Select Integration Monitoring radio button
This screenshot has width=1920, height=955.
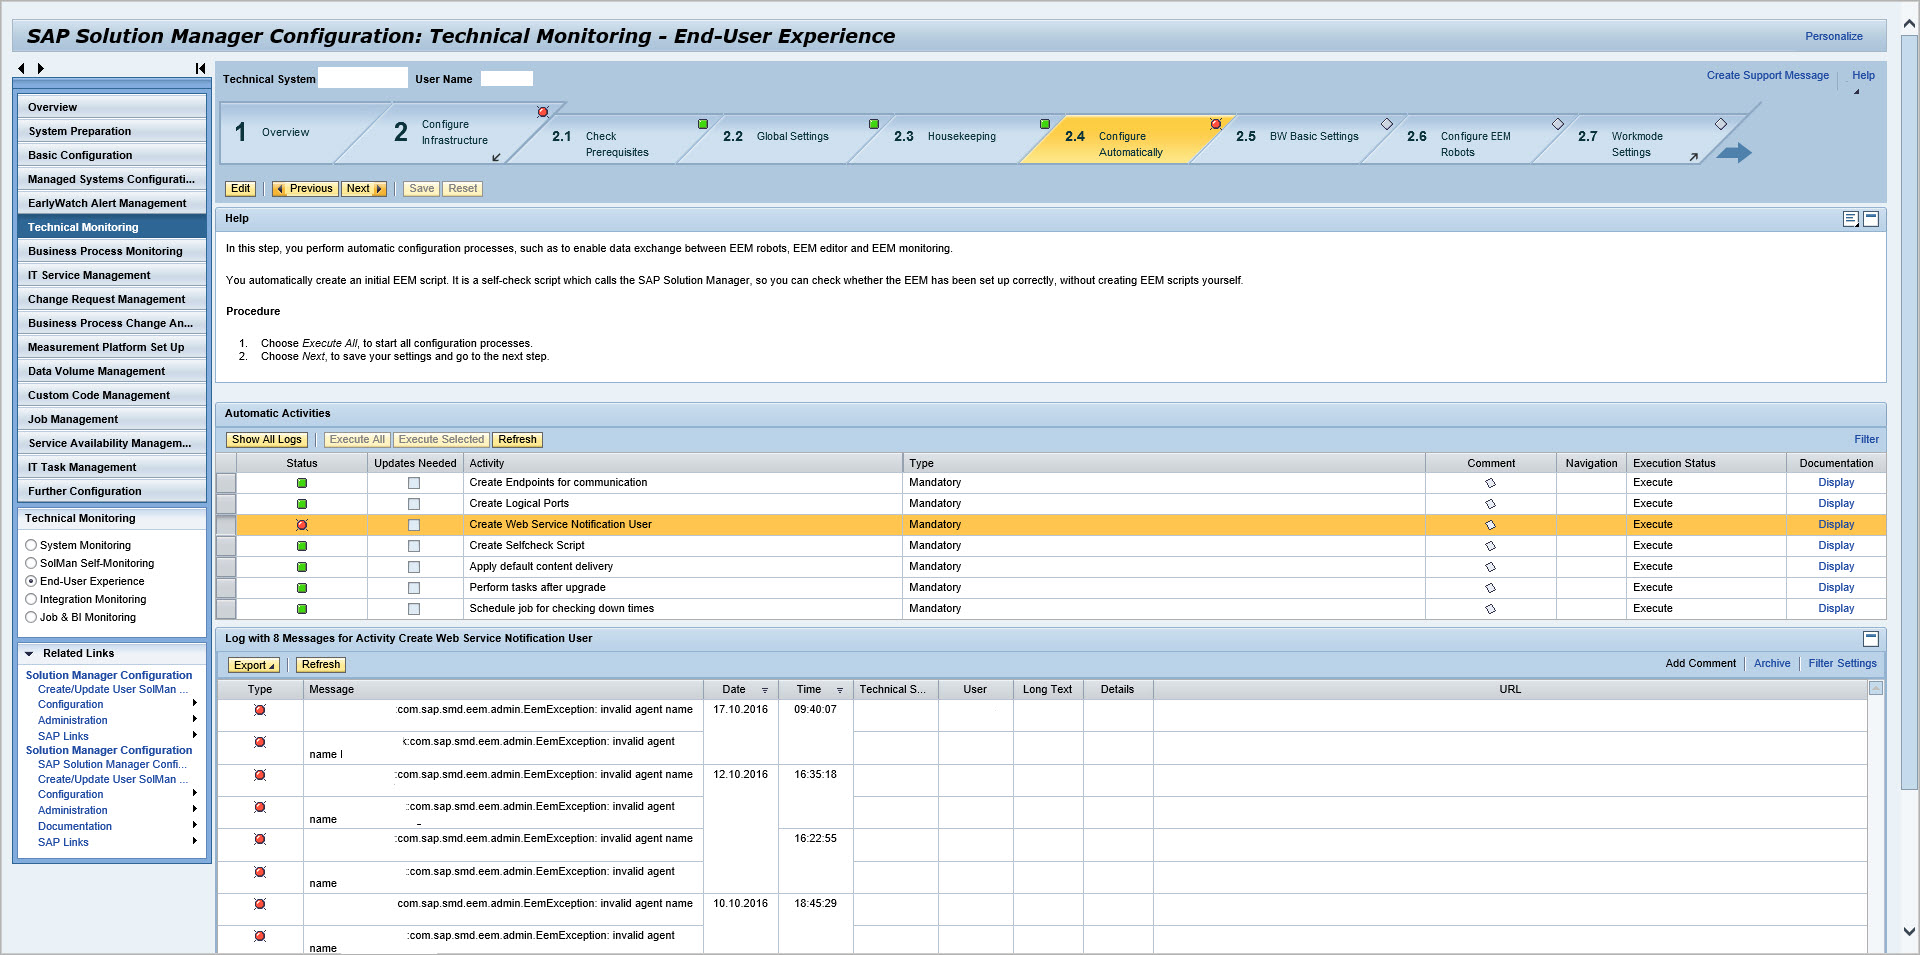click(31, 599)
